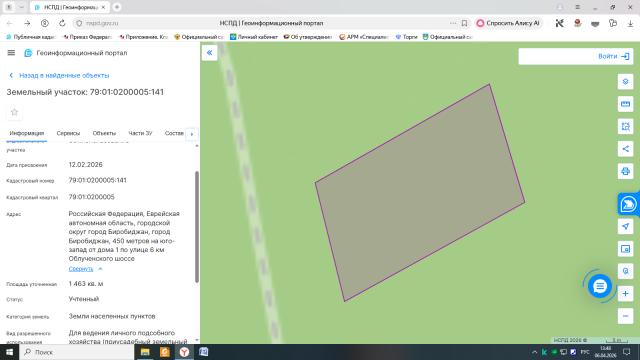Switch to the Информация tab

(27, 133)
